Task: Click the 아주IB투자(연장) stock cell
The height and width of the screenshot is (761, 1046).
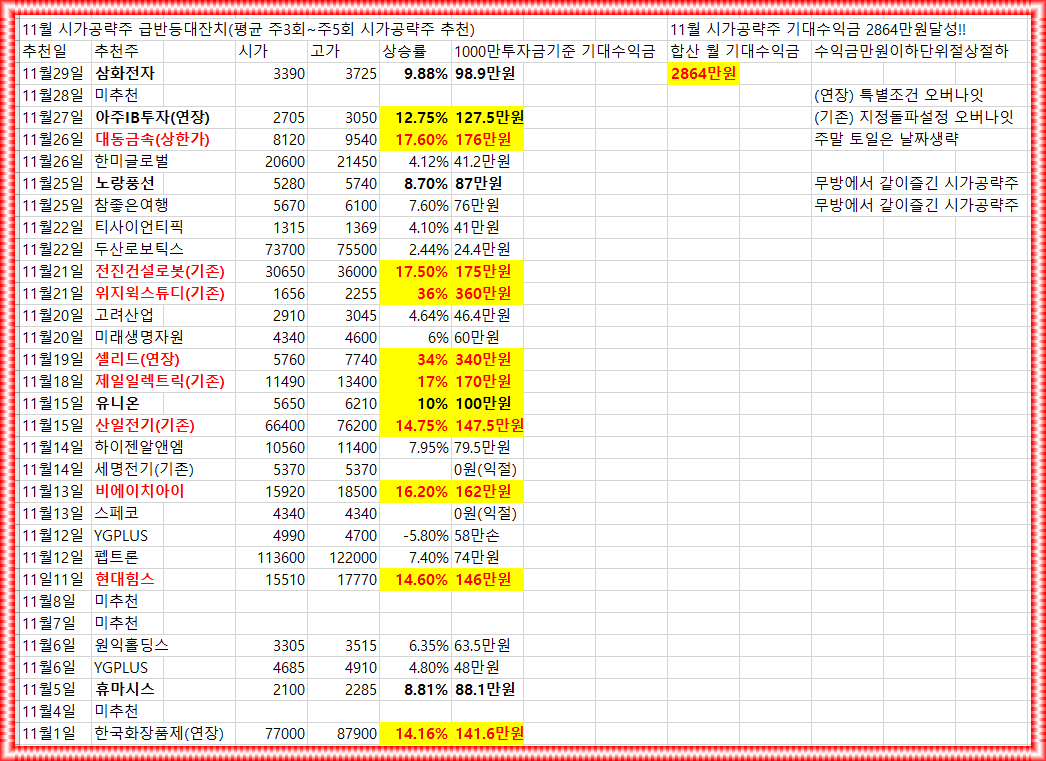Action: click(x=163, y=117)
